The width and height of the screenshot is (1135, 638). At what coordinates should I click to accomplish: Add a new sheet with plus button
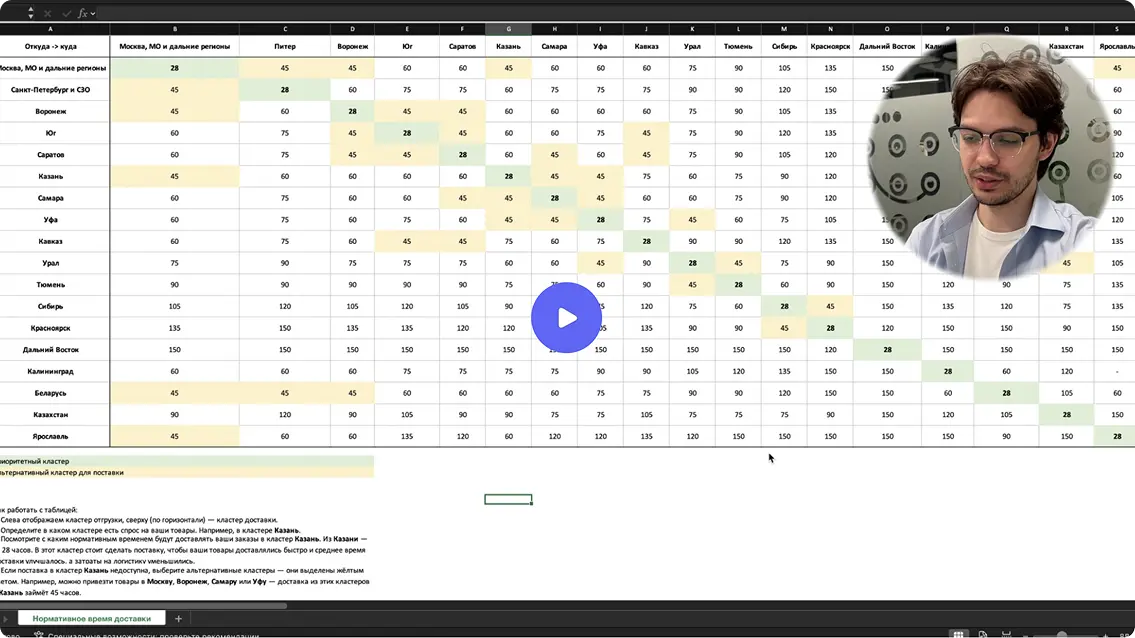point(178,618)
